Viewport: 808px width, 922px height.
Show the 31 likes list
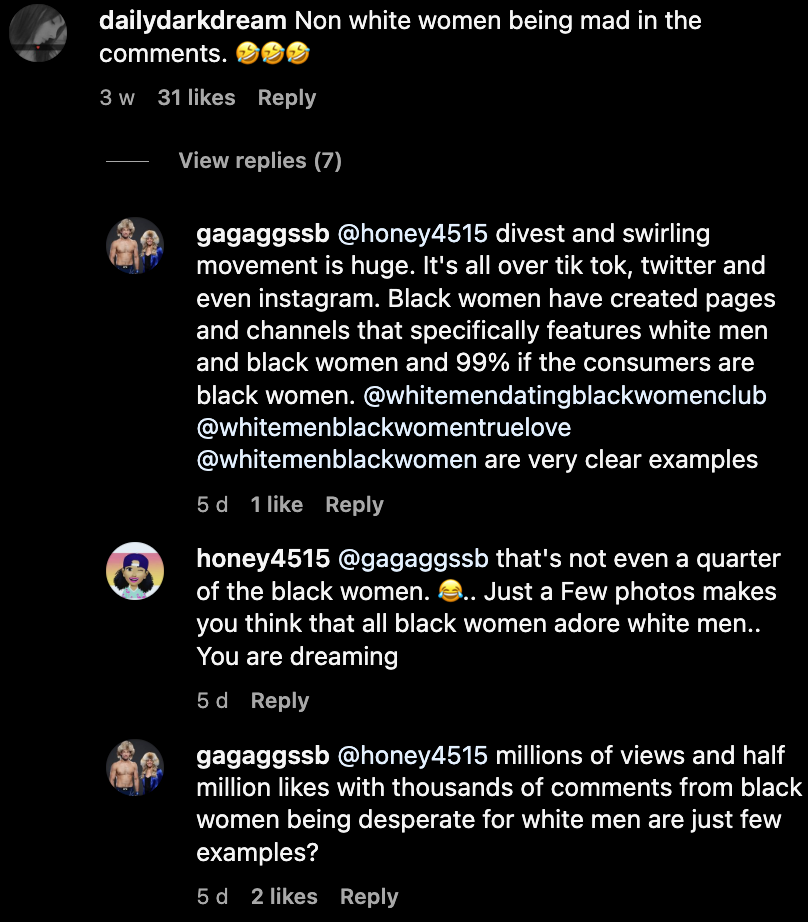point(196,98)
